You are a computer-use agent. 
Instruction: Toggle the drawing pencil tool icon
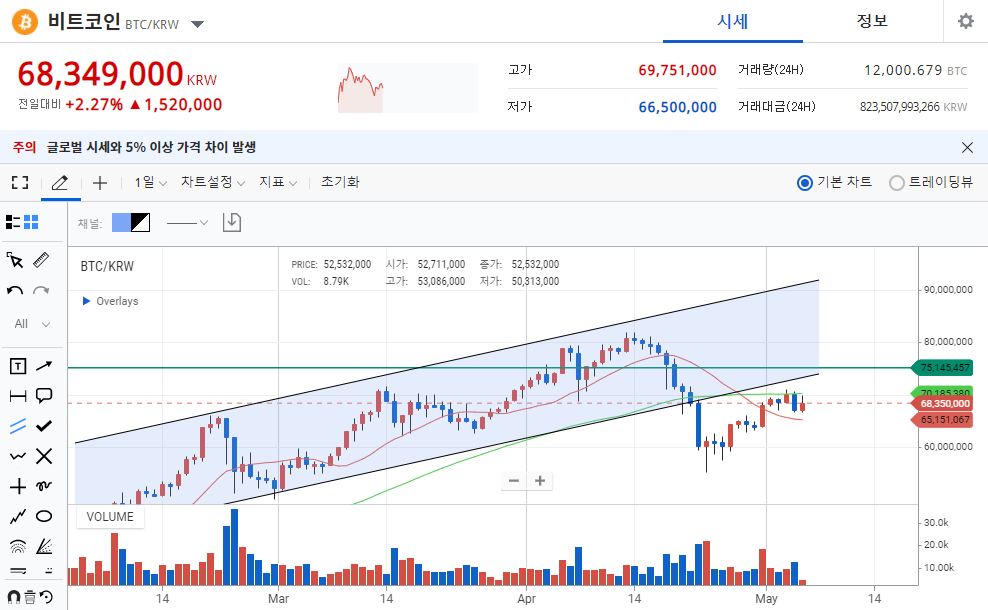(x=60, y=183)
